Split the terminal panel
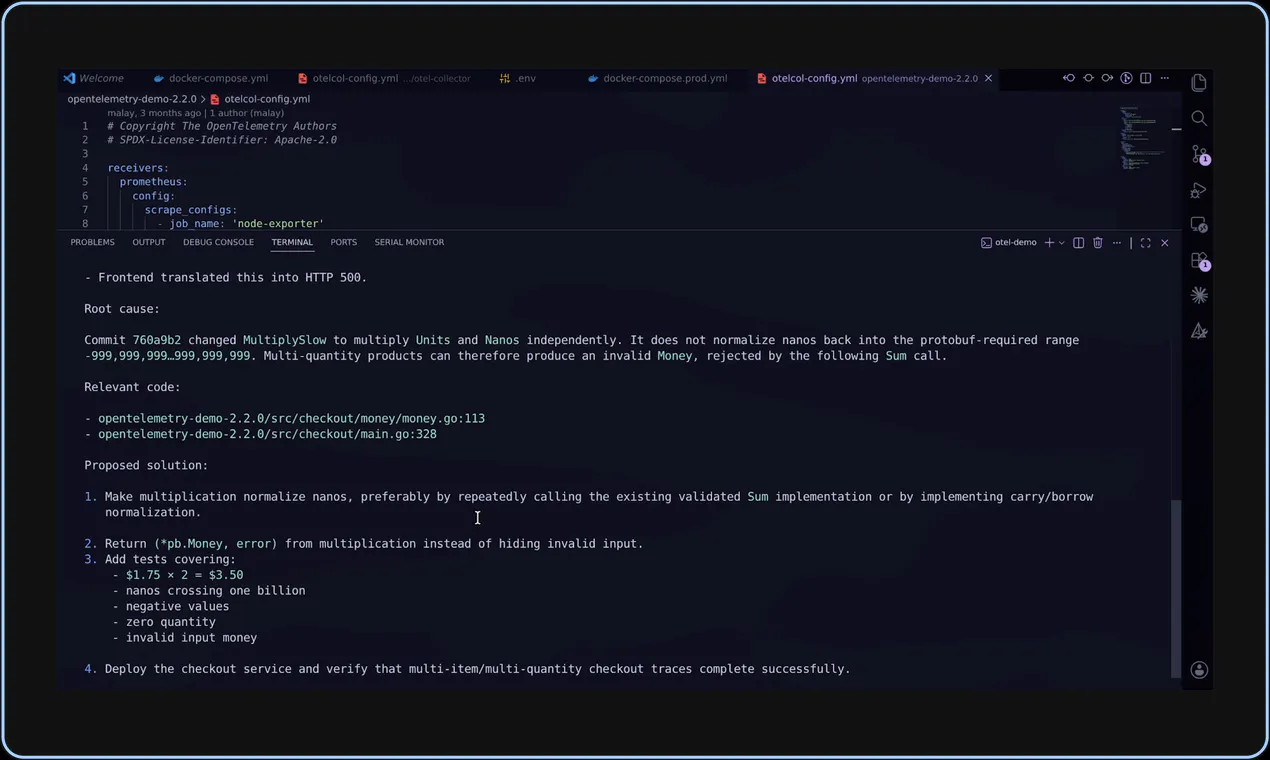 (x=1078, y=243)
